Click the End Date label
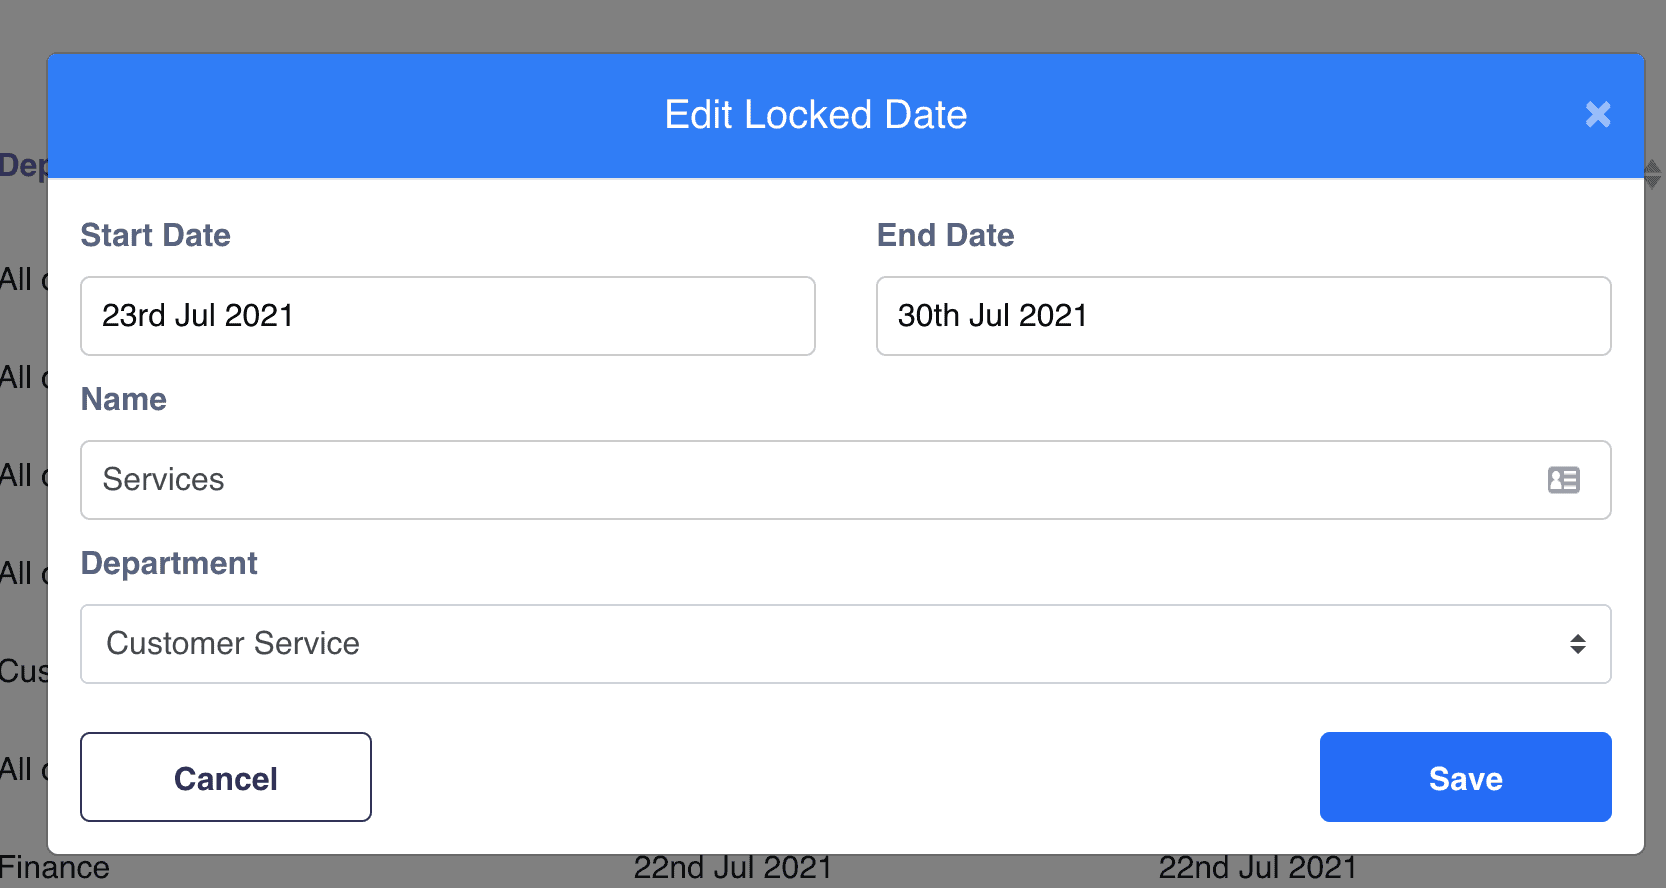 [x=945, y=235]
